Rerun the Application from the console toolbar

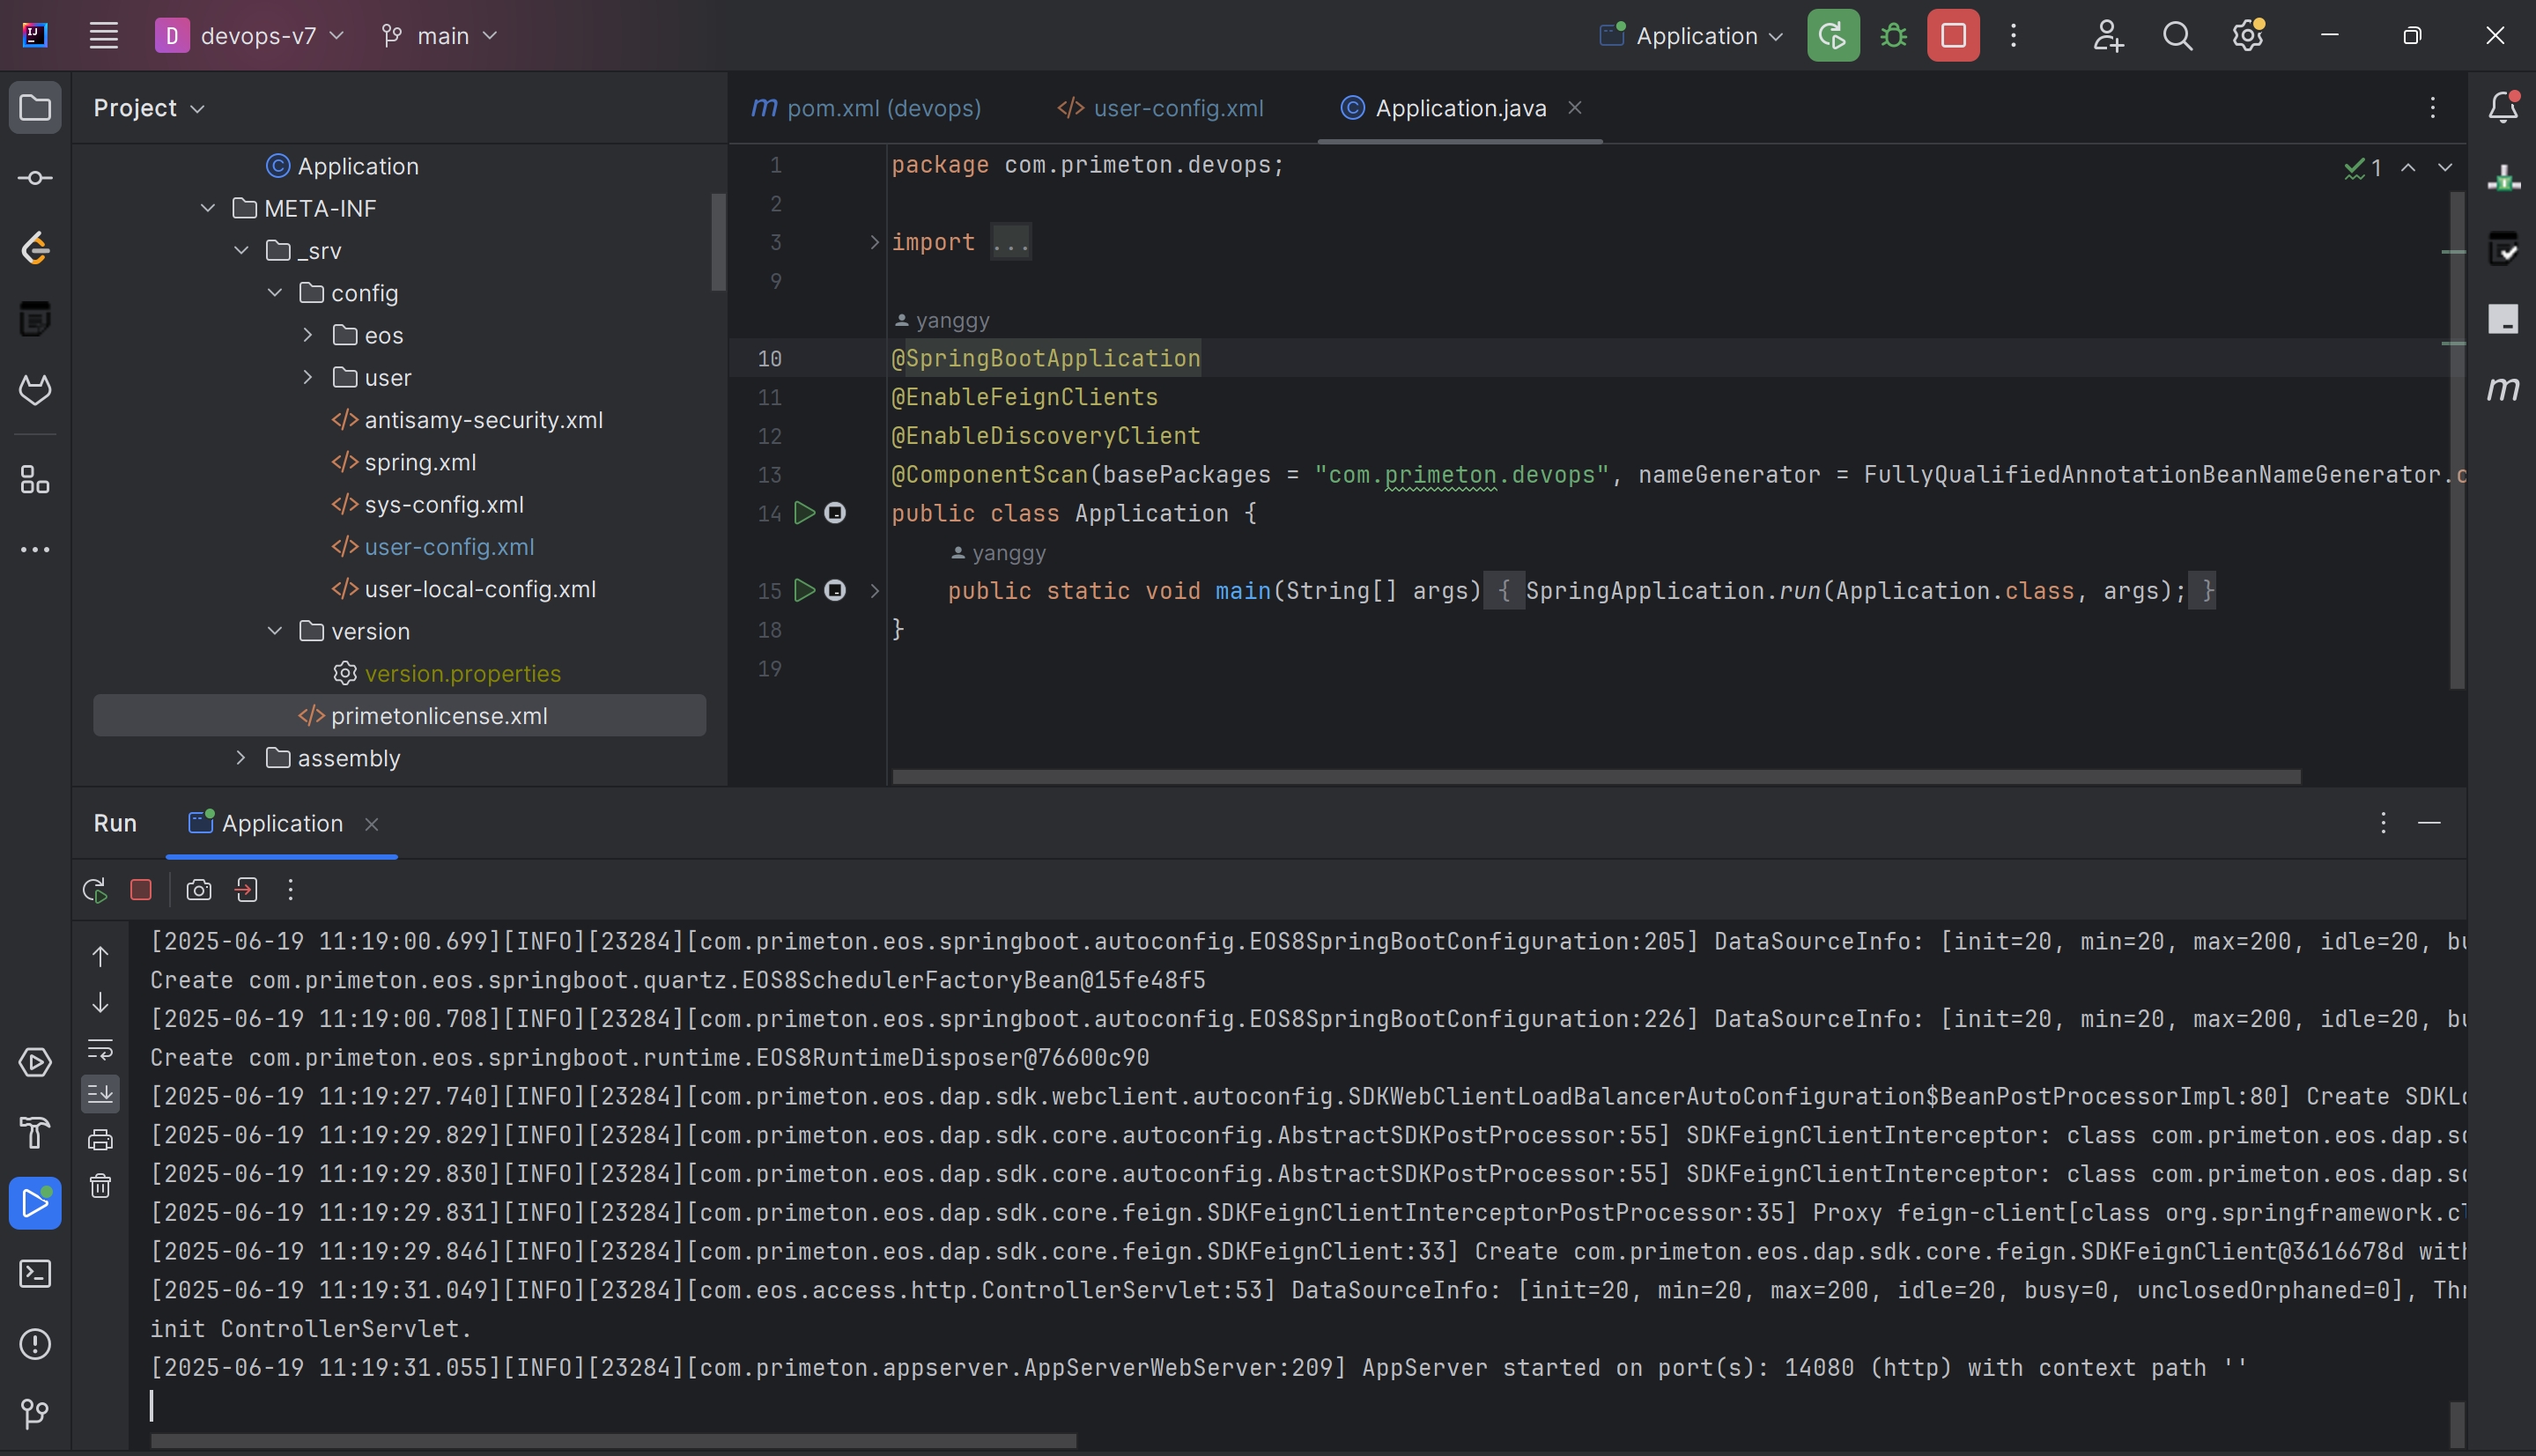94,889
